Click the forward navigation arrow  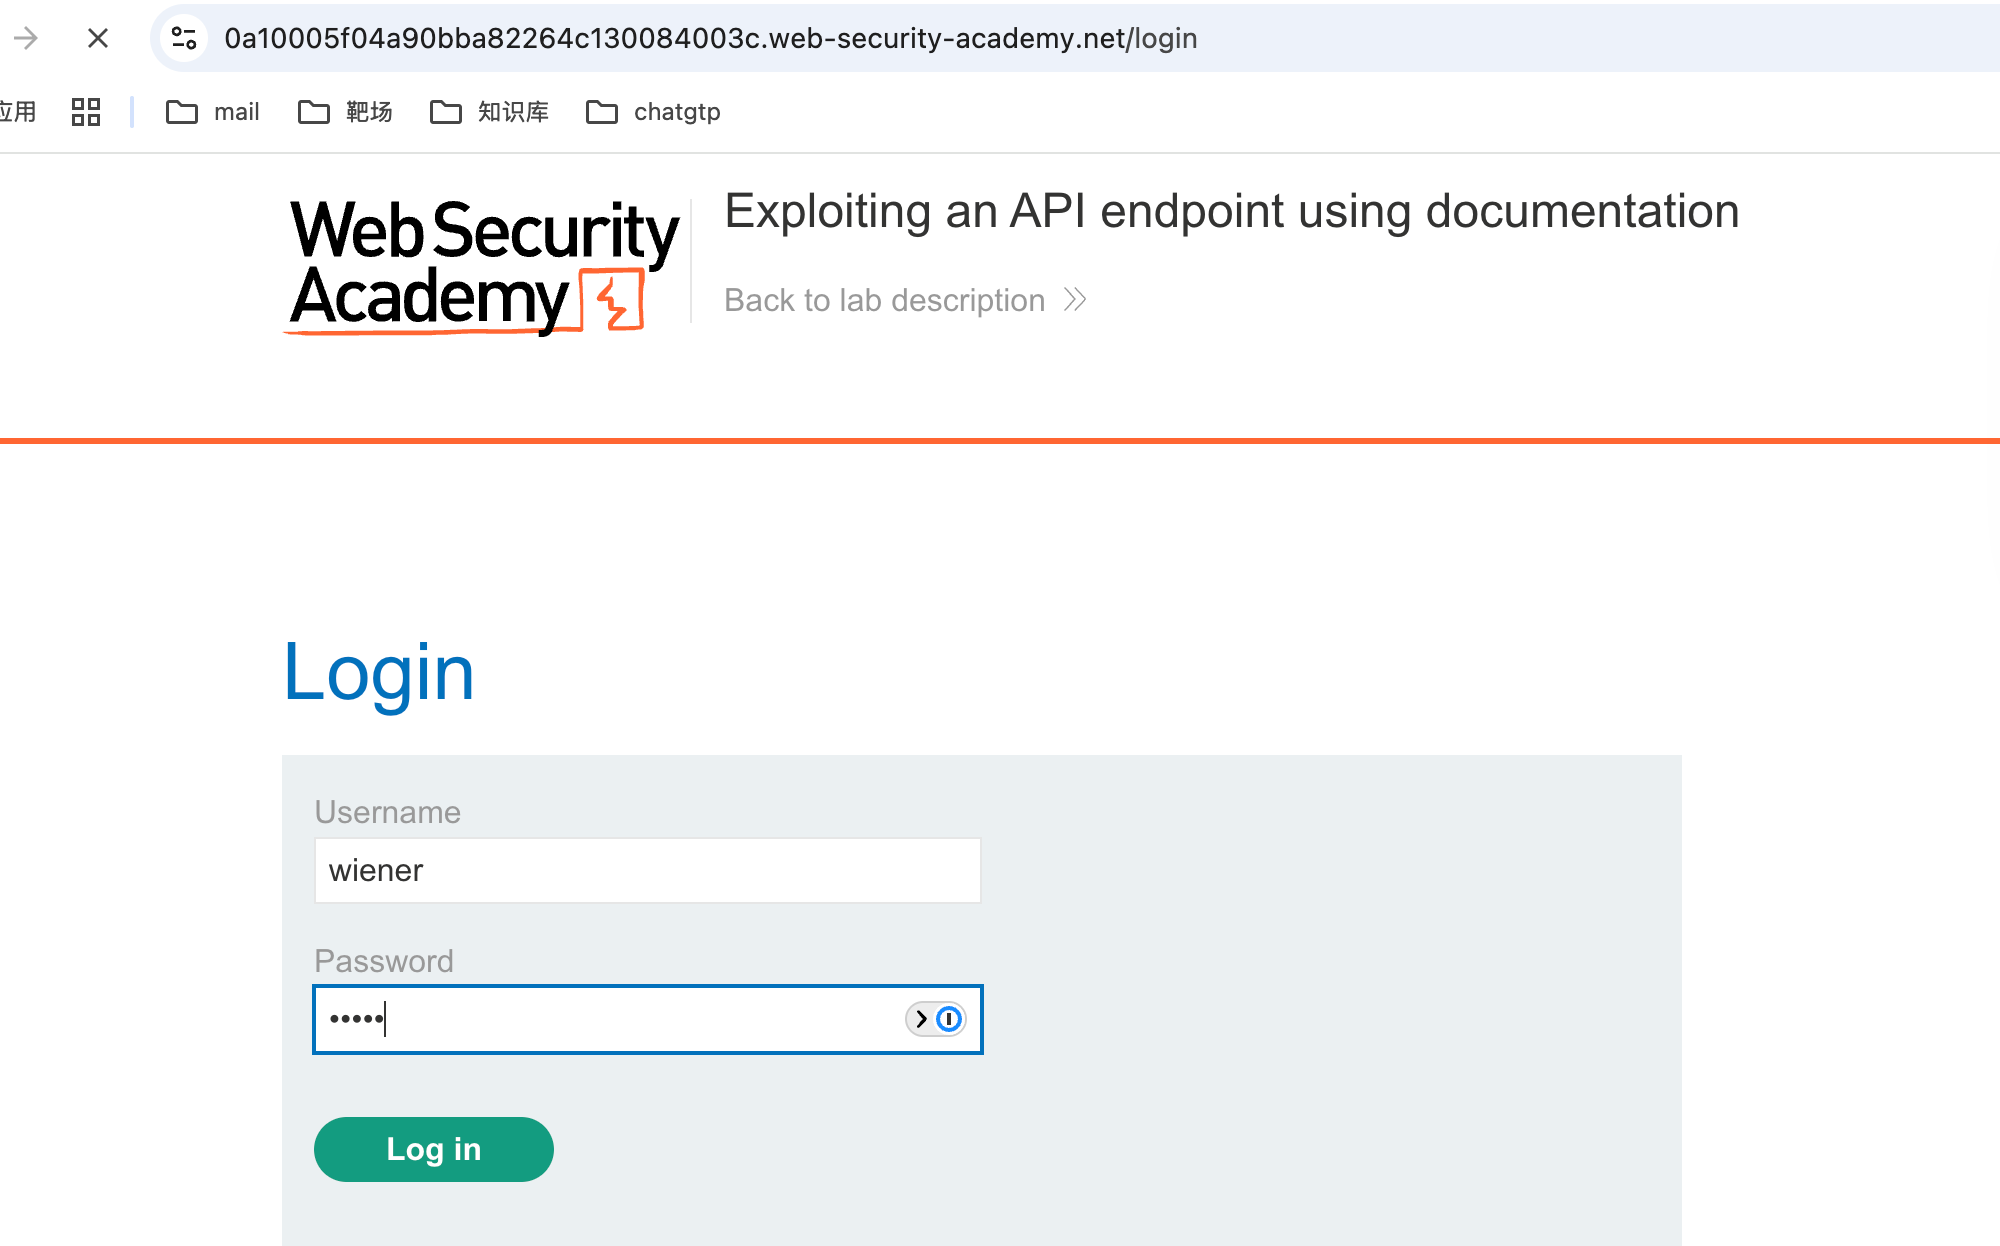[x=27, y=38]
